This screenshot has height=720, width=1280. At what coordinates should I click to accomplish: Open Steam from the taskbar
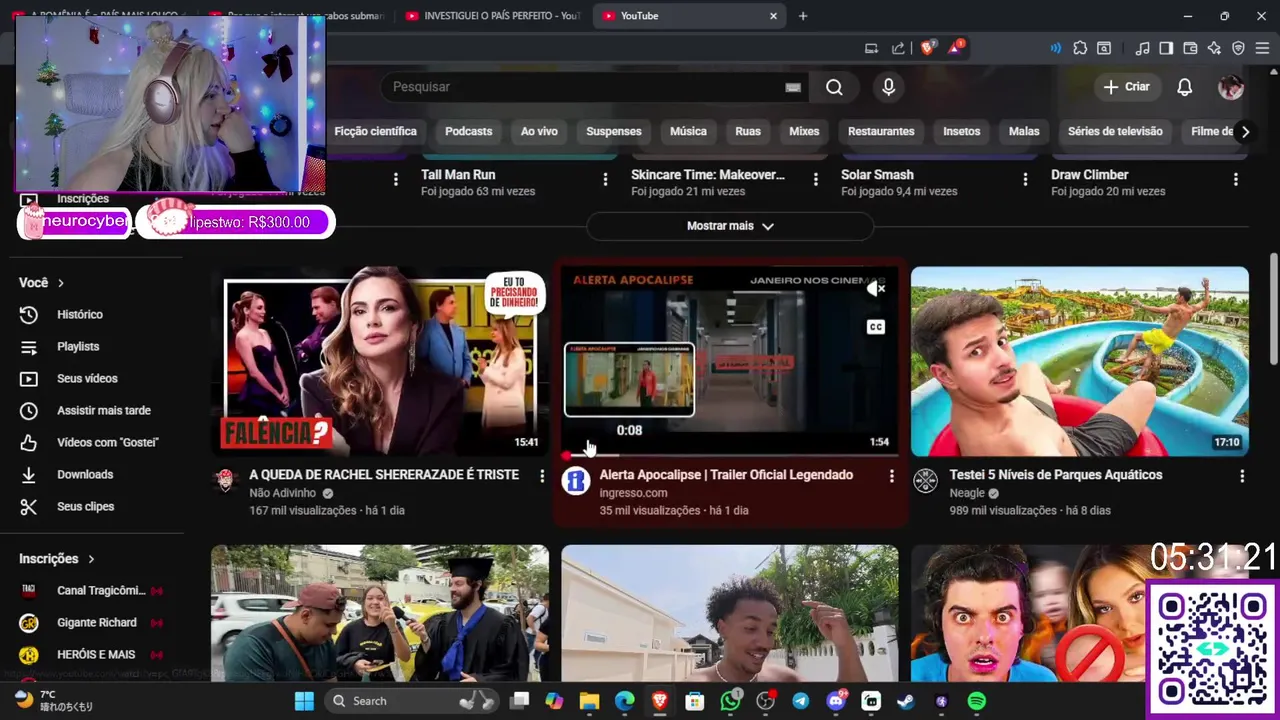[x=905, y=701]
